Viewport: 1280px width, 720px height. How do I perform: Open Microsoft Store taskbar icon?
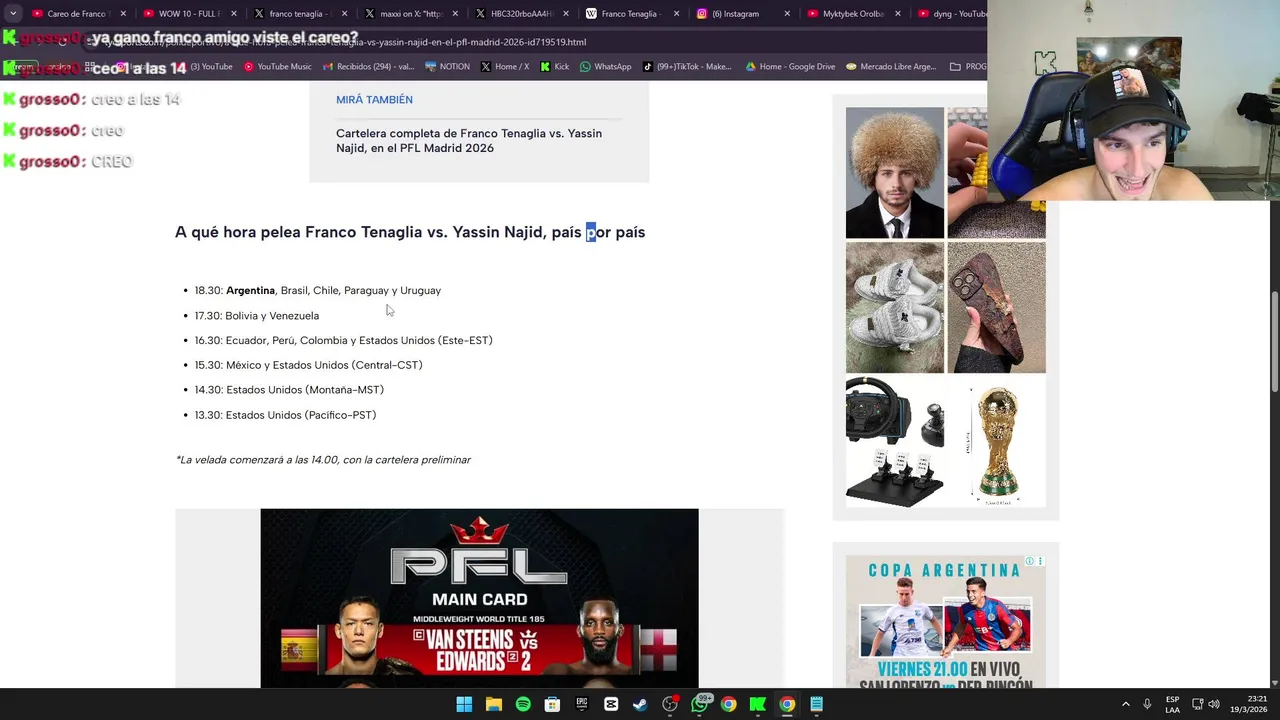click(552, 704)
